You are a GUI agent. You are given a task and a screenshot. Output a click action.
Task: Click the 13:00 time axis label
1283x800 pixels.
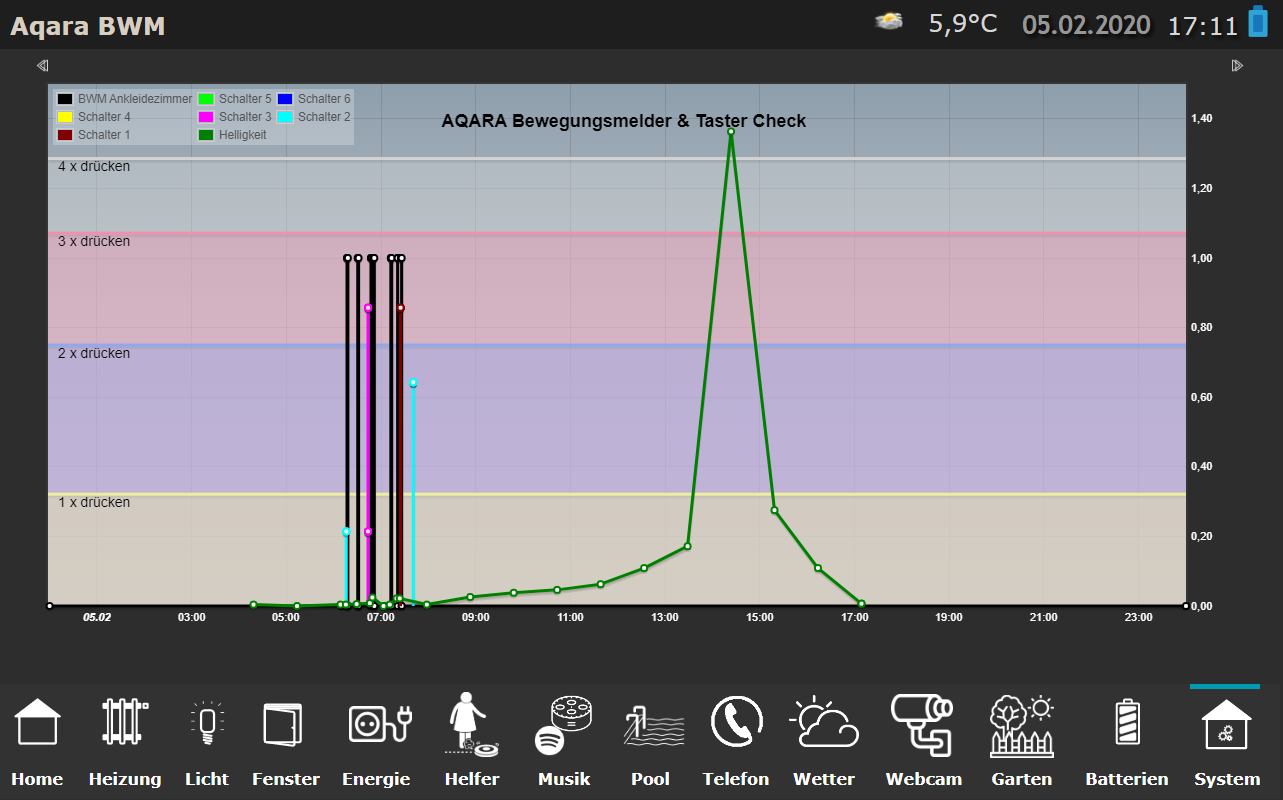coord(665,618)
